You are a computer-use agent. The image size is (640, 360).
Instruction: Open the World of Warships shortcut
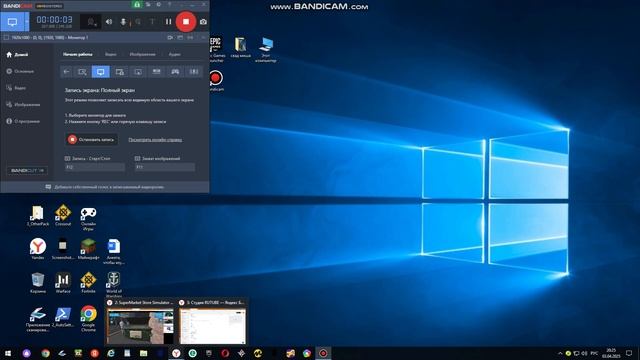[x=113, y=284]
